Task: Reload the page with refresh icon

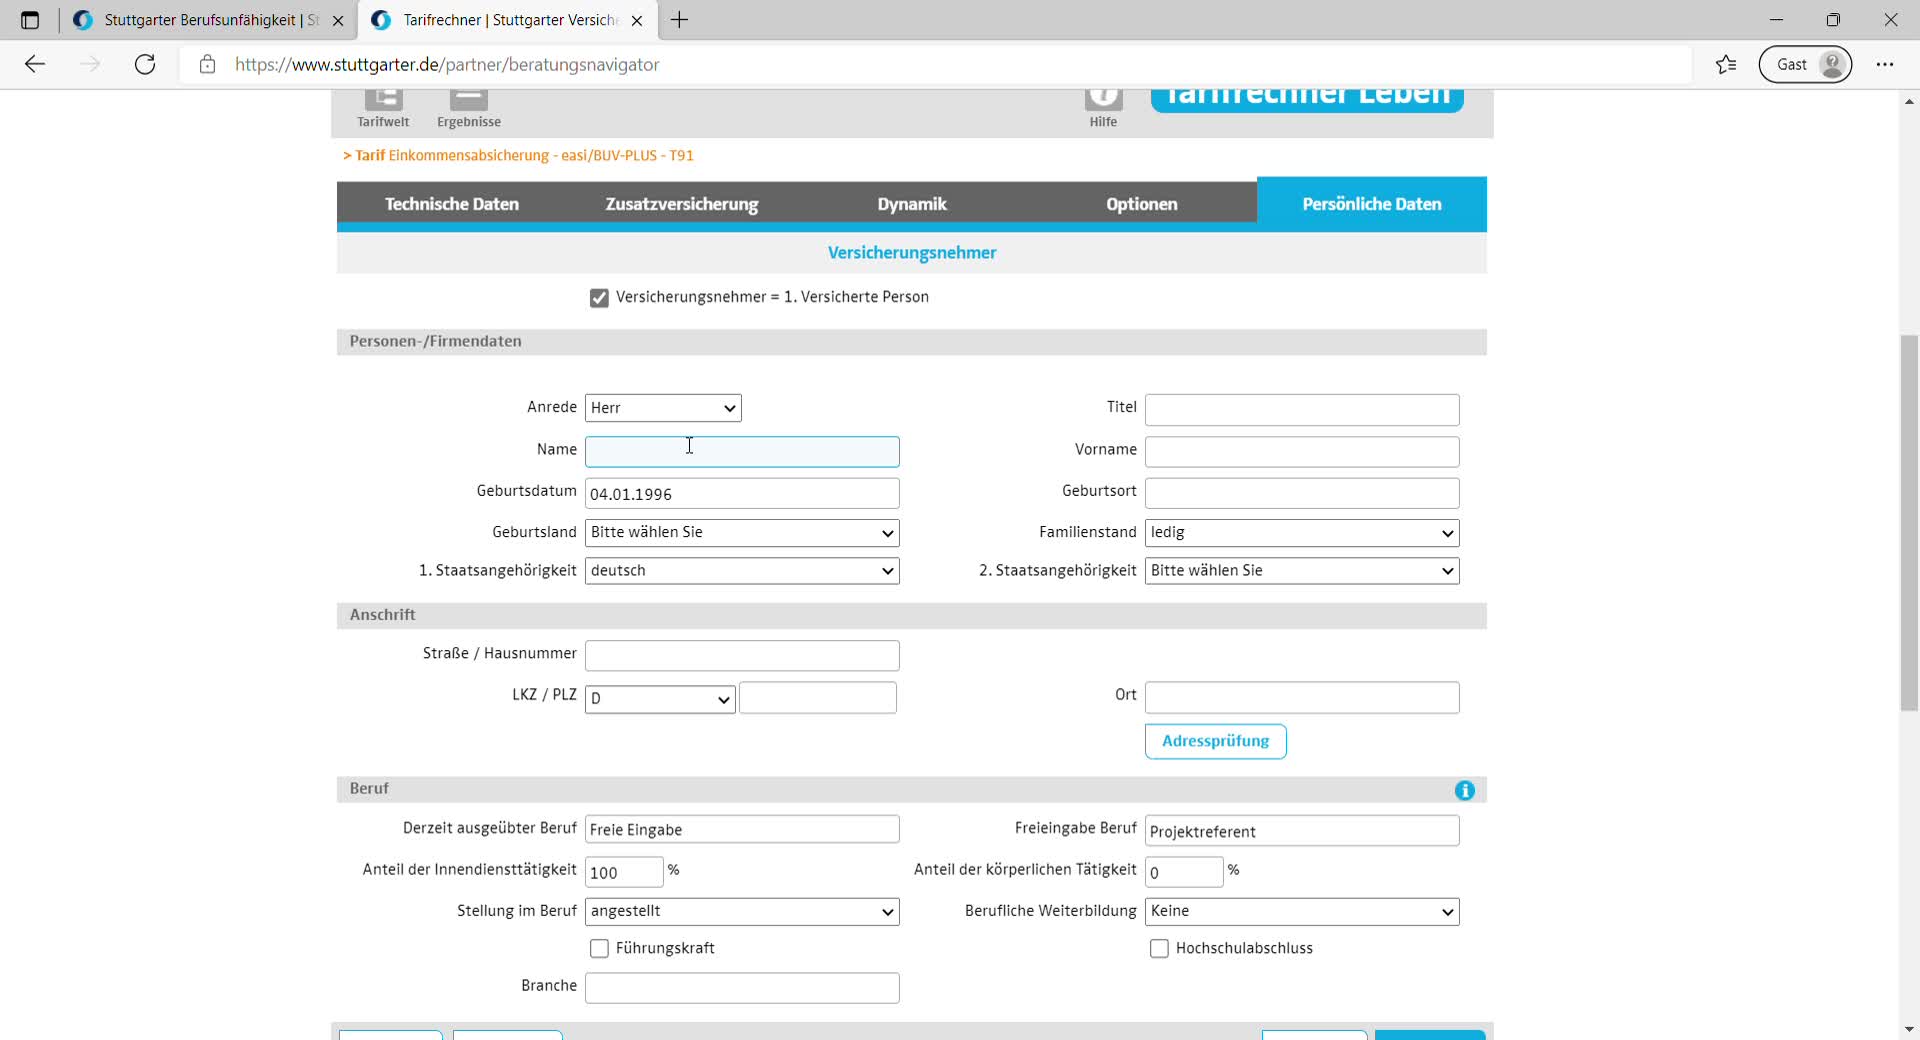Action: pyautogui.click(x=145, y=65)
